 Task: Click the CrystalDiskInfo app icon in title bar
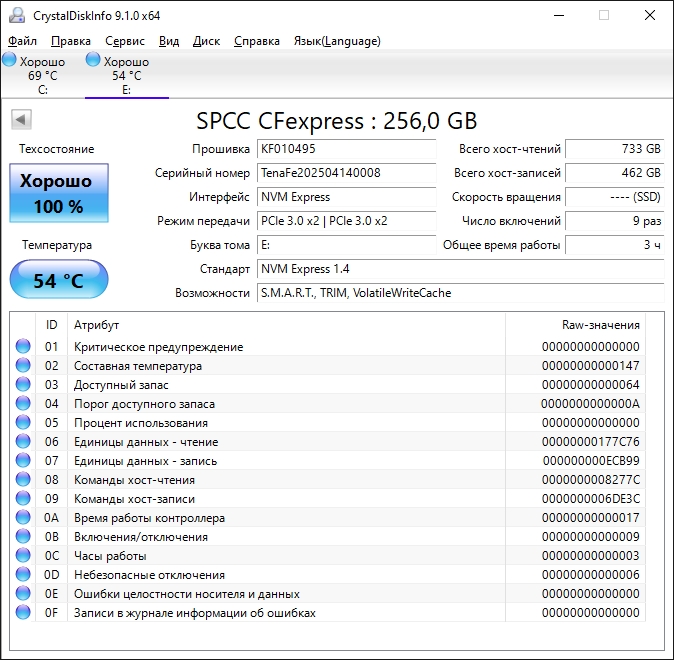[15, 15]
